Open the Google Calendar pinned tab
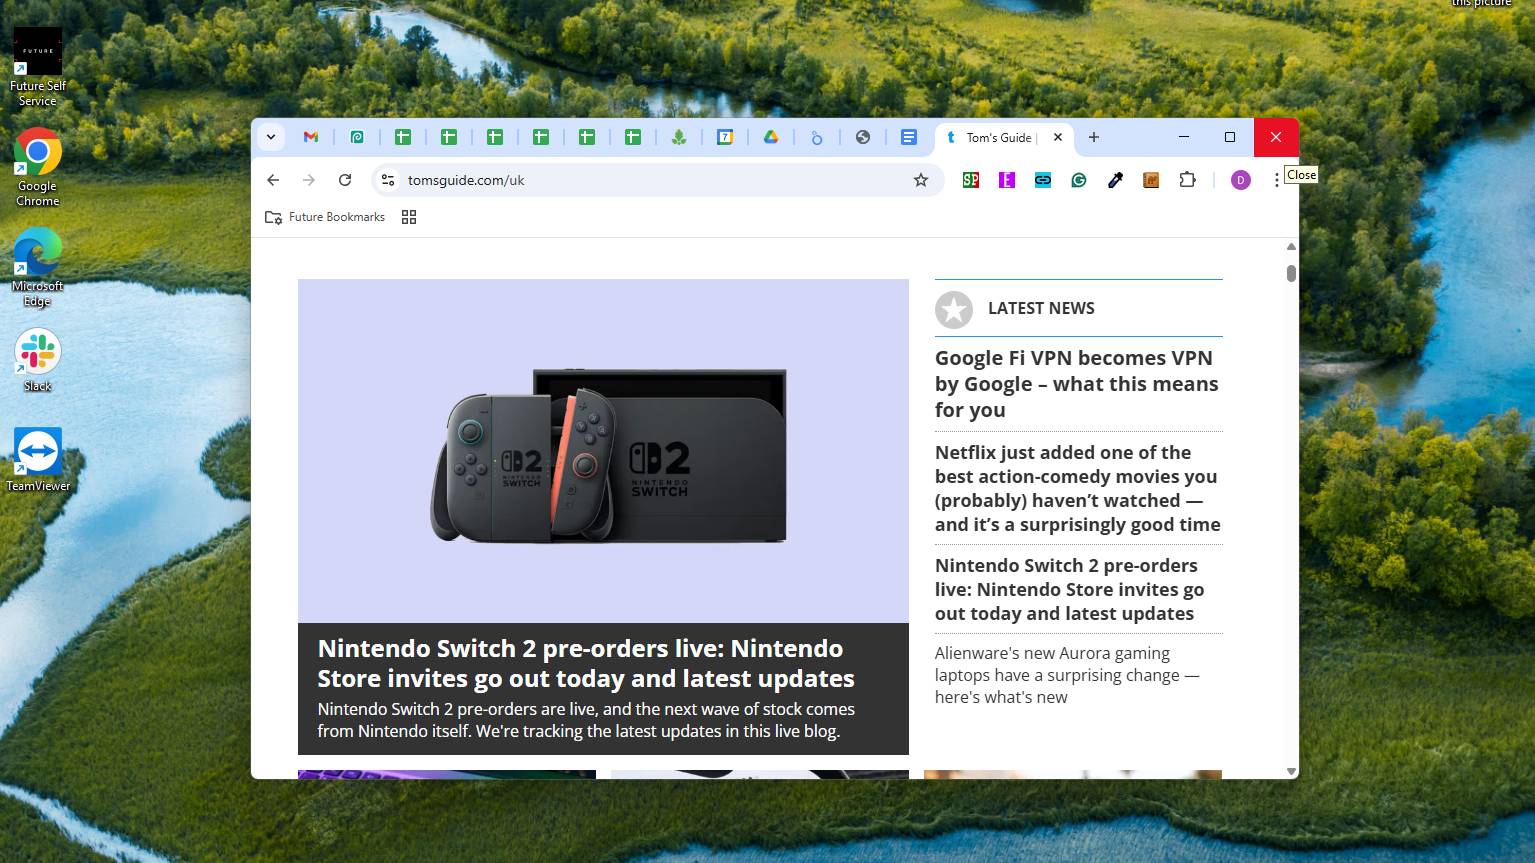Screen dimensions: 1535x863 (x=725, y=137)
